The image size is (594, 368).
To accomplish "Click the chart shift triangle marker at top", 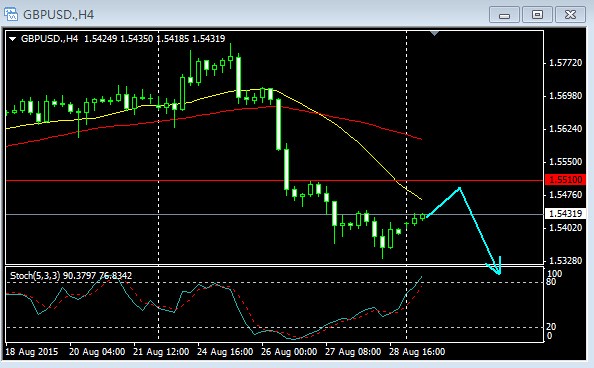I will [434, 34].
